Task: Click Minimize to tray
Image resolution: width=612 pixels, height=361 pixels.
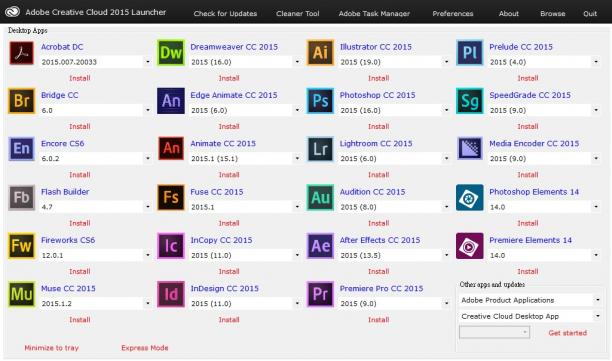Action: click(52, 348)
